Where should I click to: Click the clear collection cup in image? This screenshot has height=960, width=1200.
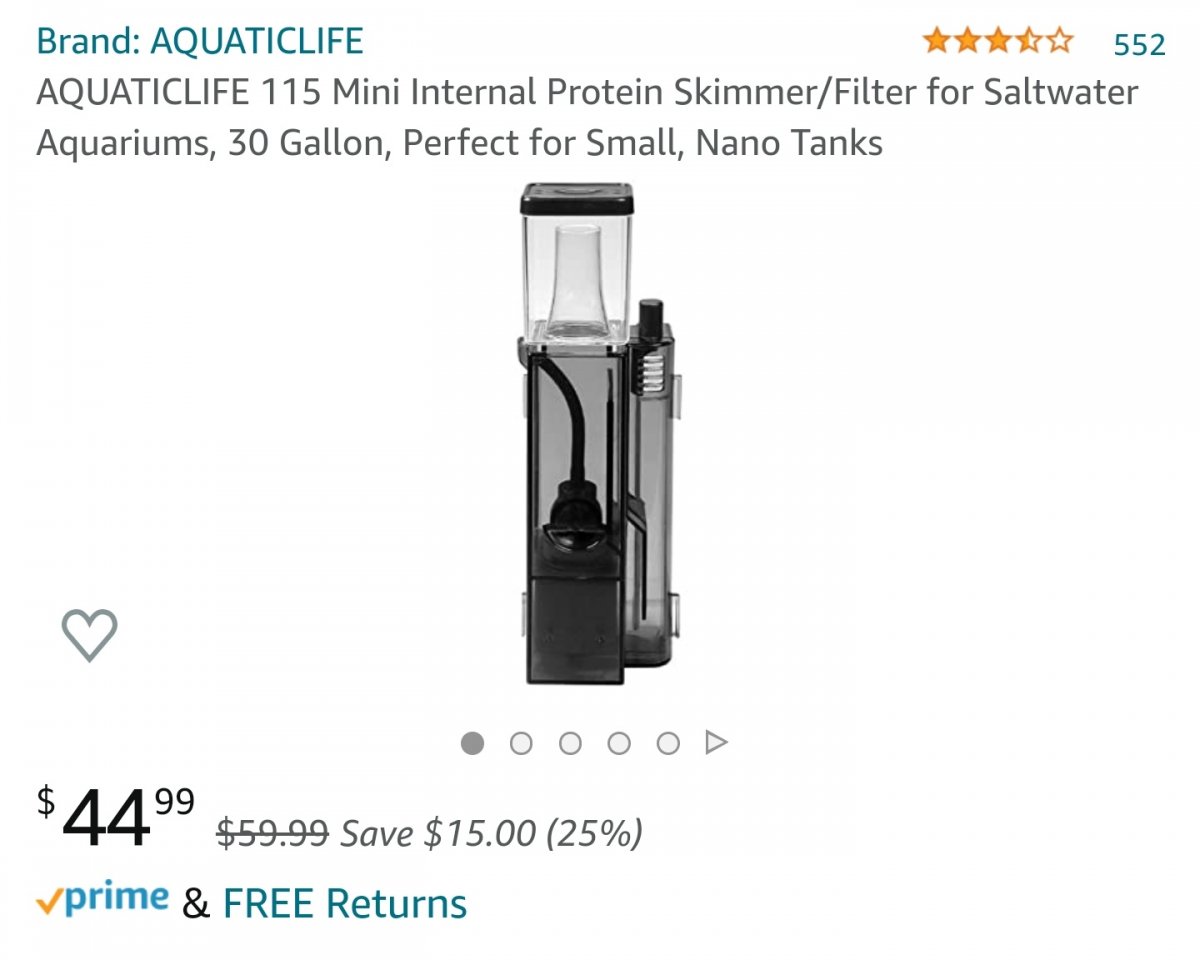click(x=577, y=265)
